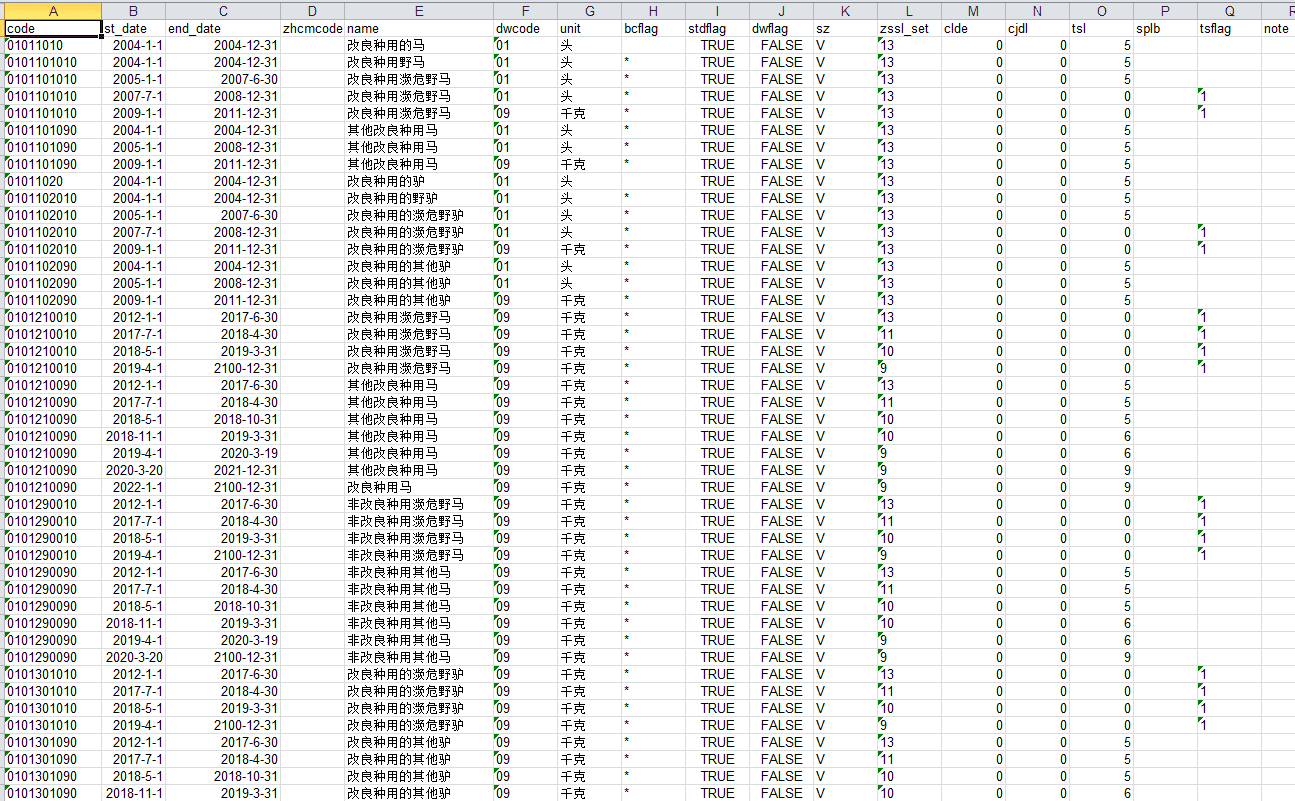Select column Q header

[1229, 10]
